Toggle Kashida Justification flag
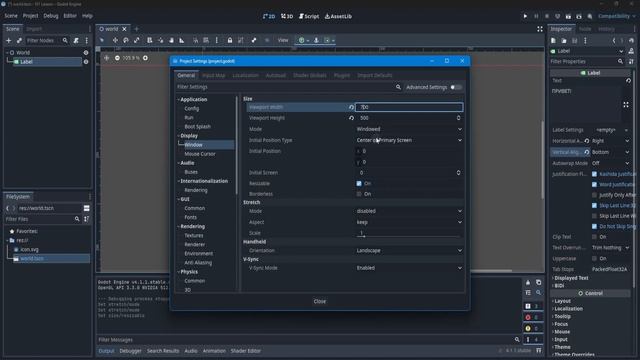Image resolution: width=640 pixels, height=360 pixels. coord(594,174)
